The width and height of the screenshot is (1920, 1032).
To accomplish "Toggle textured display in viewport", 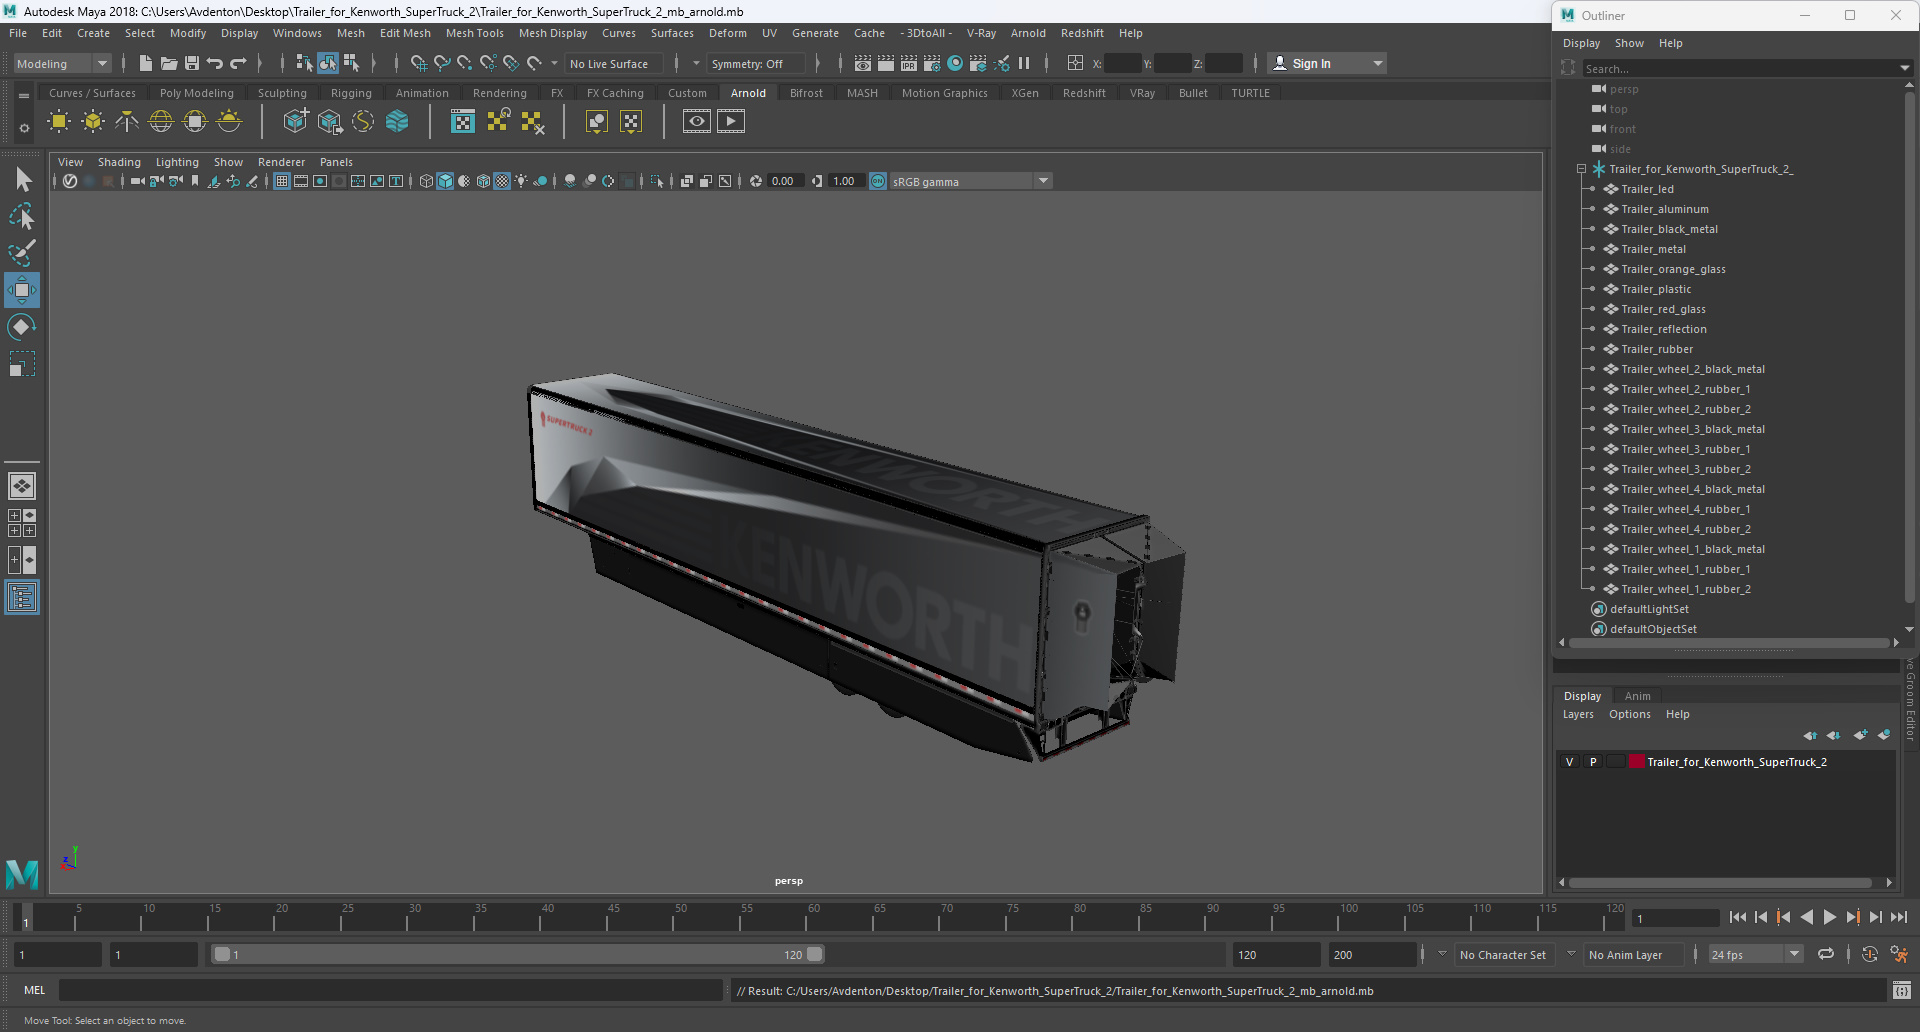I will click(502, 181).
